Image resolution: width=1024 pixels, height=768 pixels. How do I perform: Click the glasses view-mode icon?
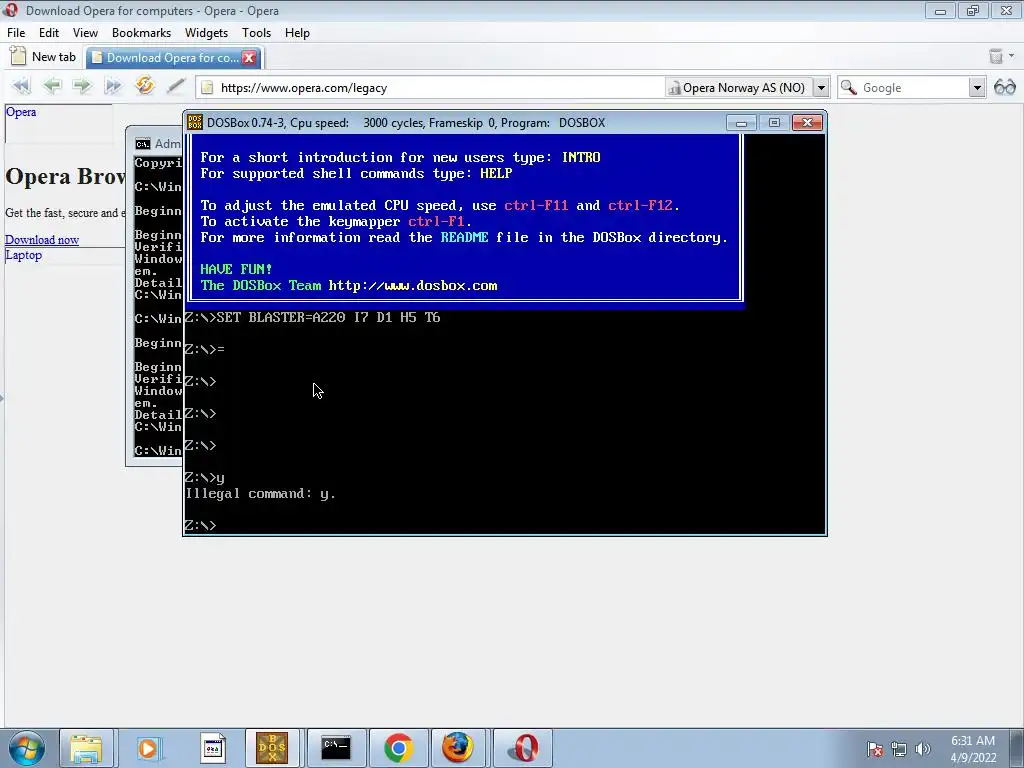1004,87
